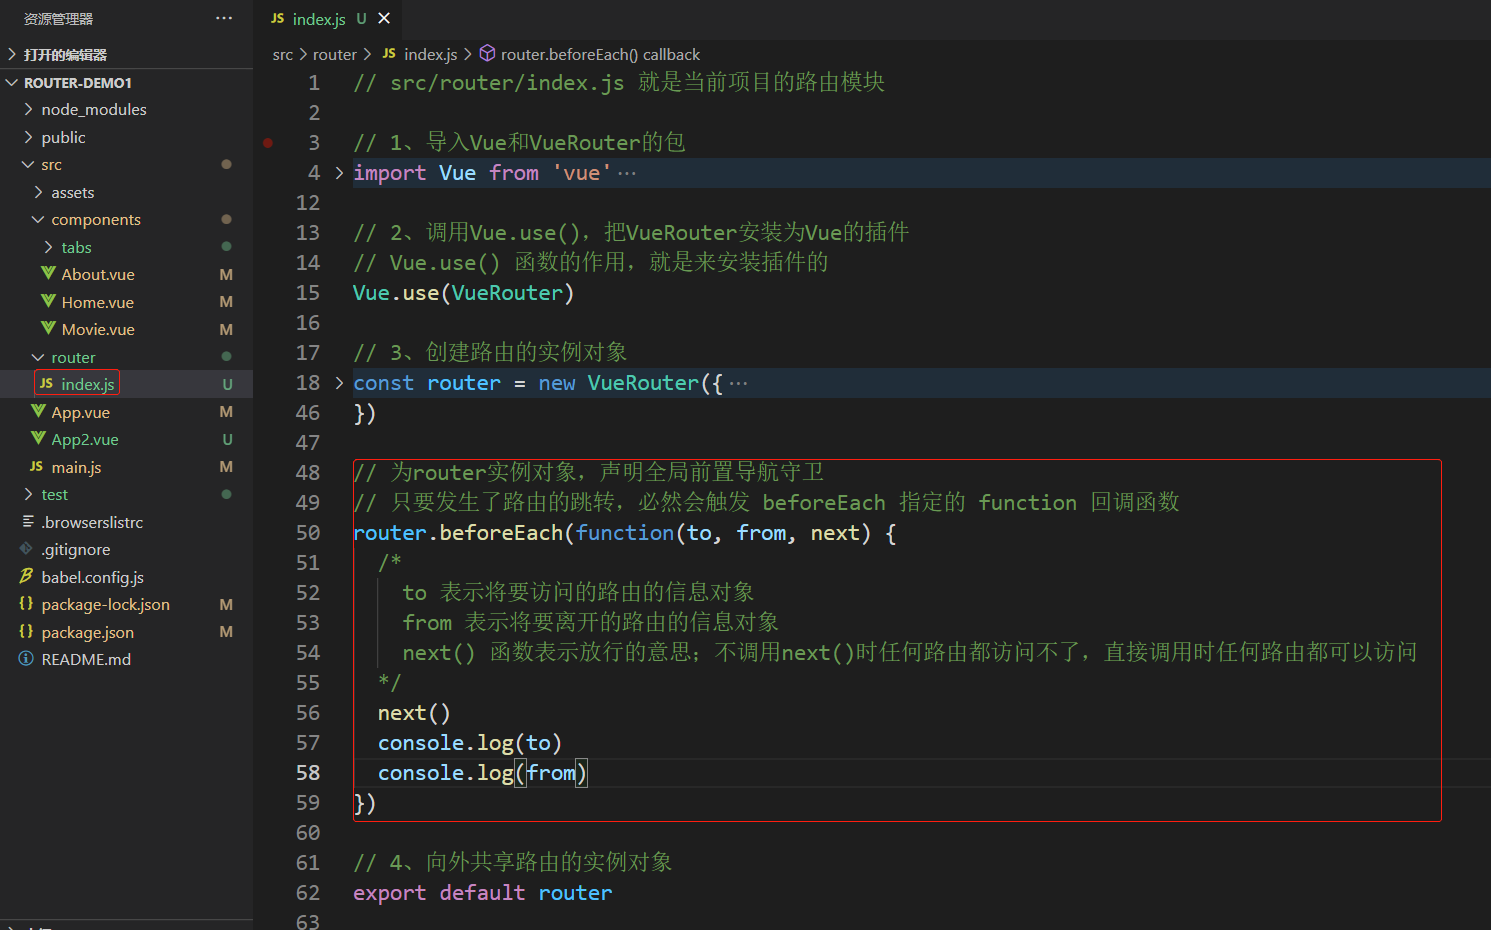Image resolution: width=1491 pixels, height=930 pixels.
Task: Place cursor on 'export default router' line
Action: click(482, 893)
